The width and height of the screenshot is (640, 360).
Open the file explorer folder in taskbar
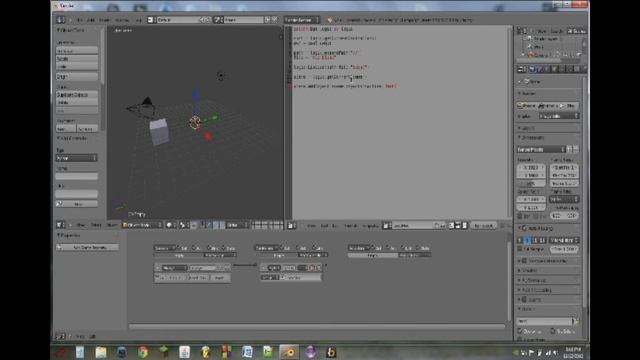coord(101,352)
